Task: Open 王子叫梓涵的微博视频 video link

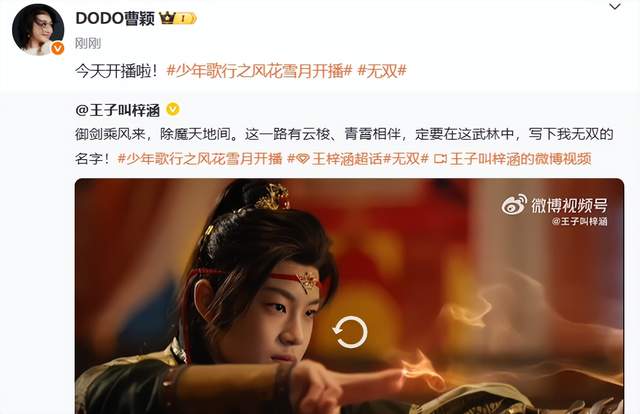Action: pos(520,159)
